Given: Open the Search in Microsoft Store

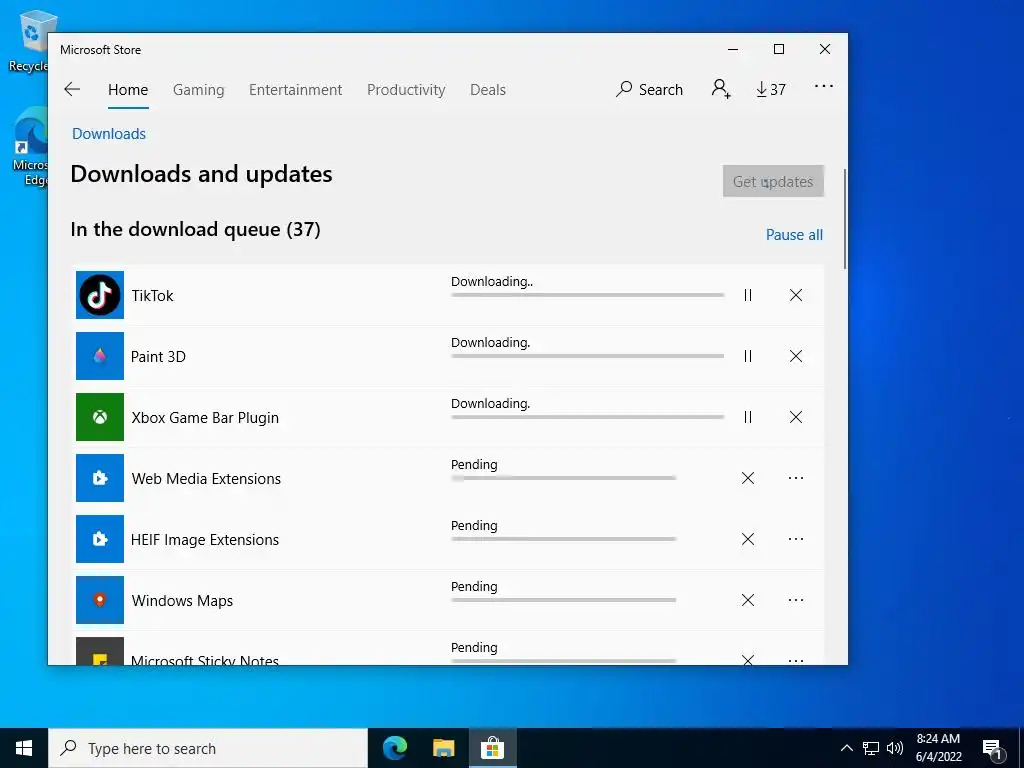Looking at the screenshot, I should coord(649,89).
